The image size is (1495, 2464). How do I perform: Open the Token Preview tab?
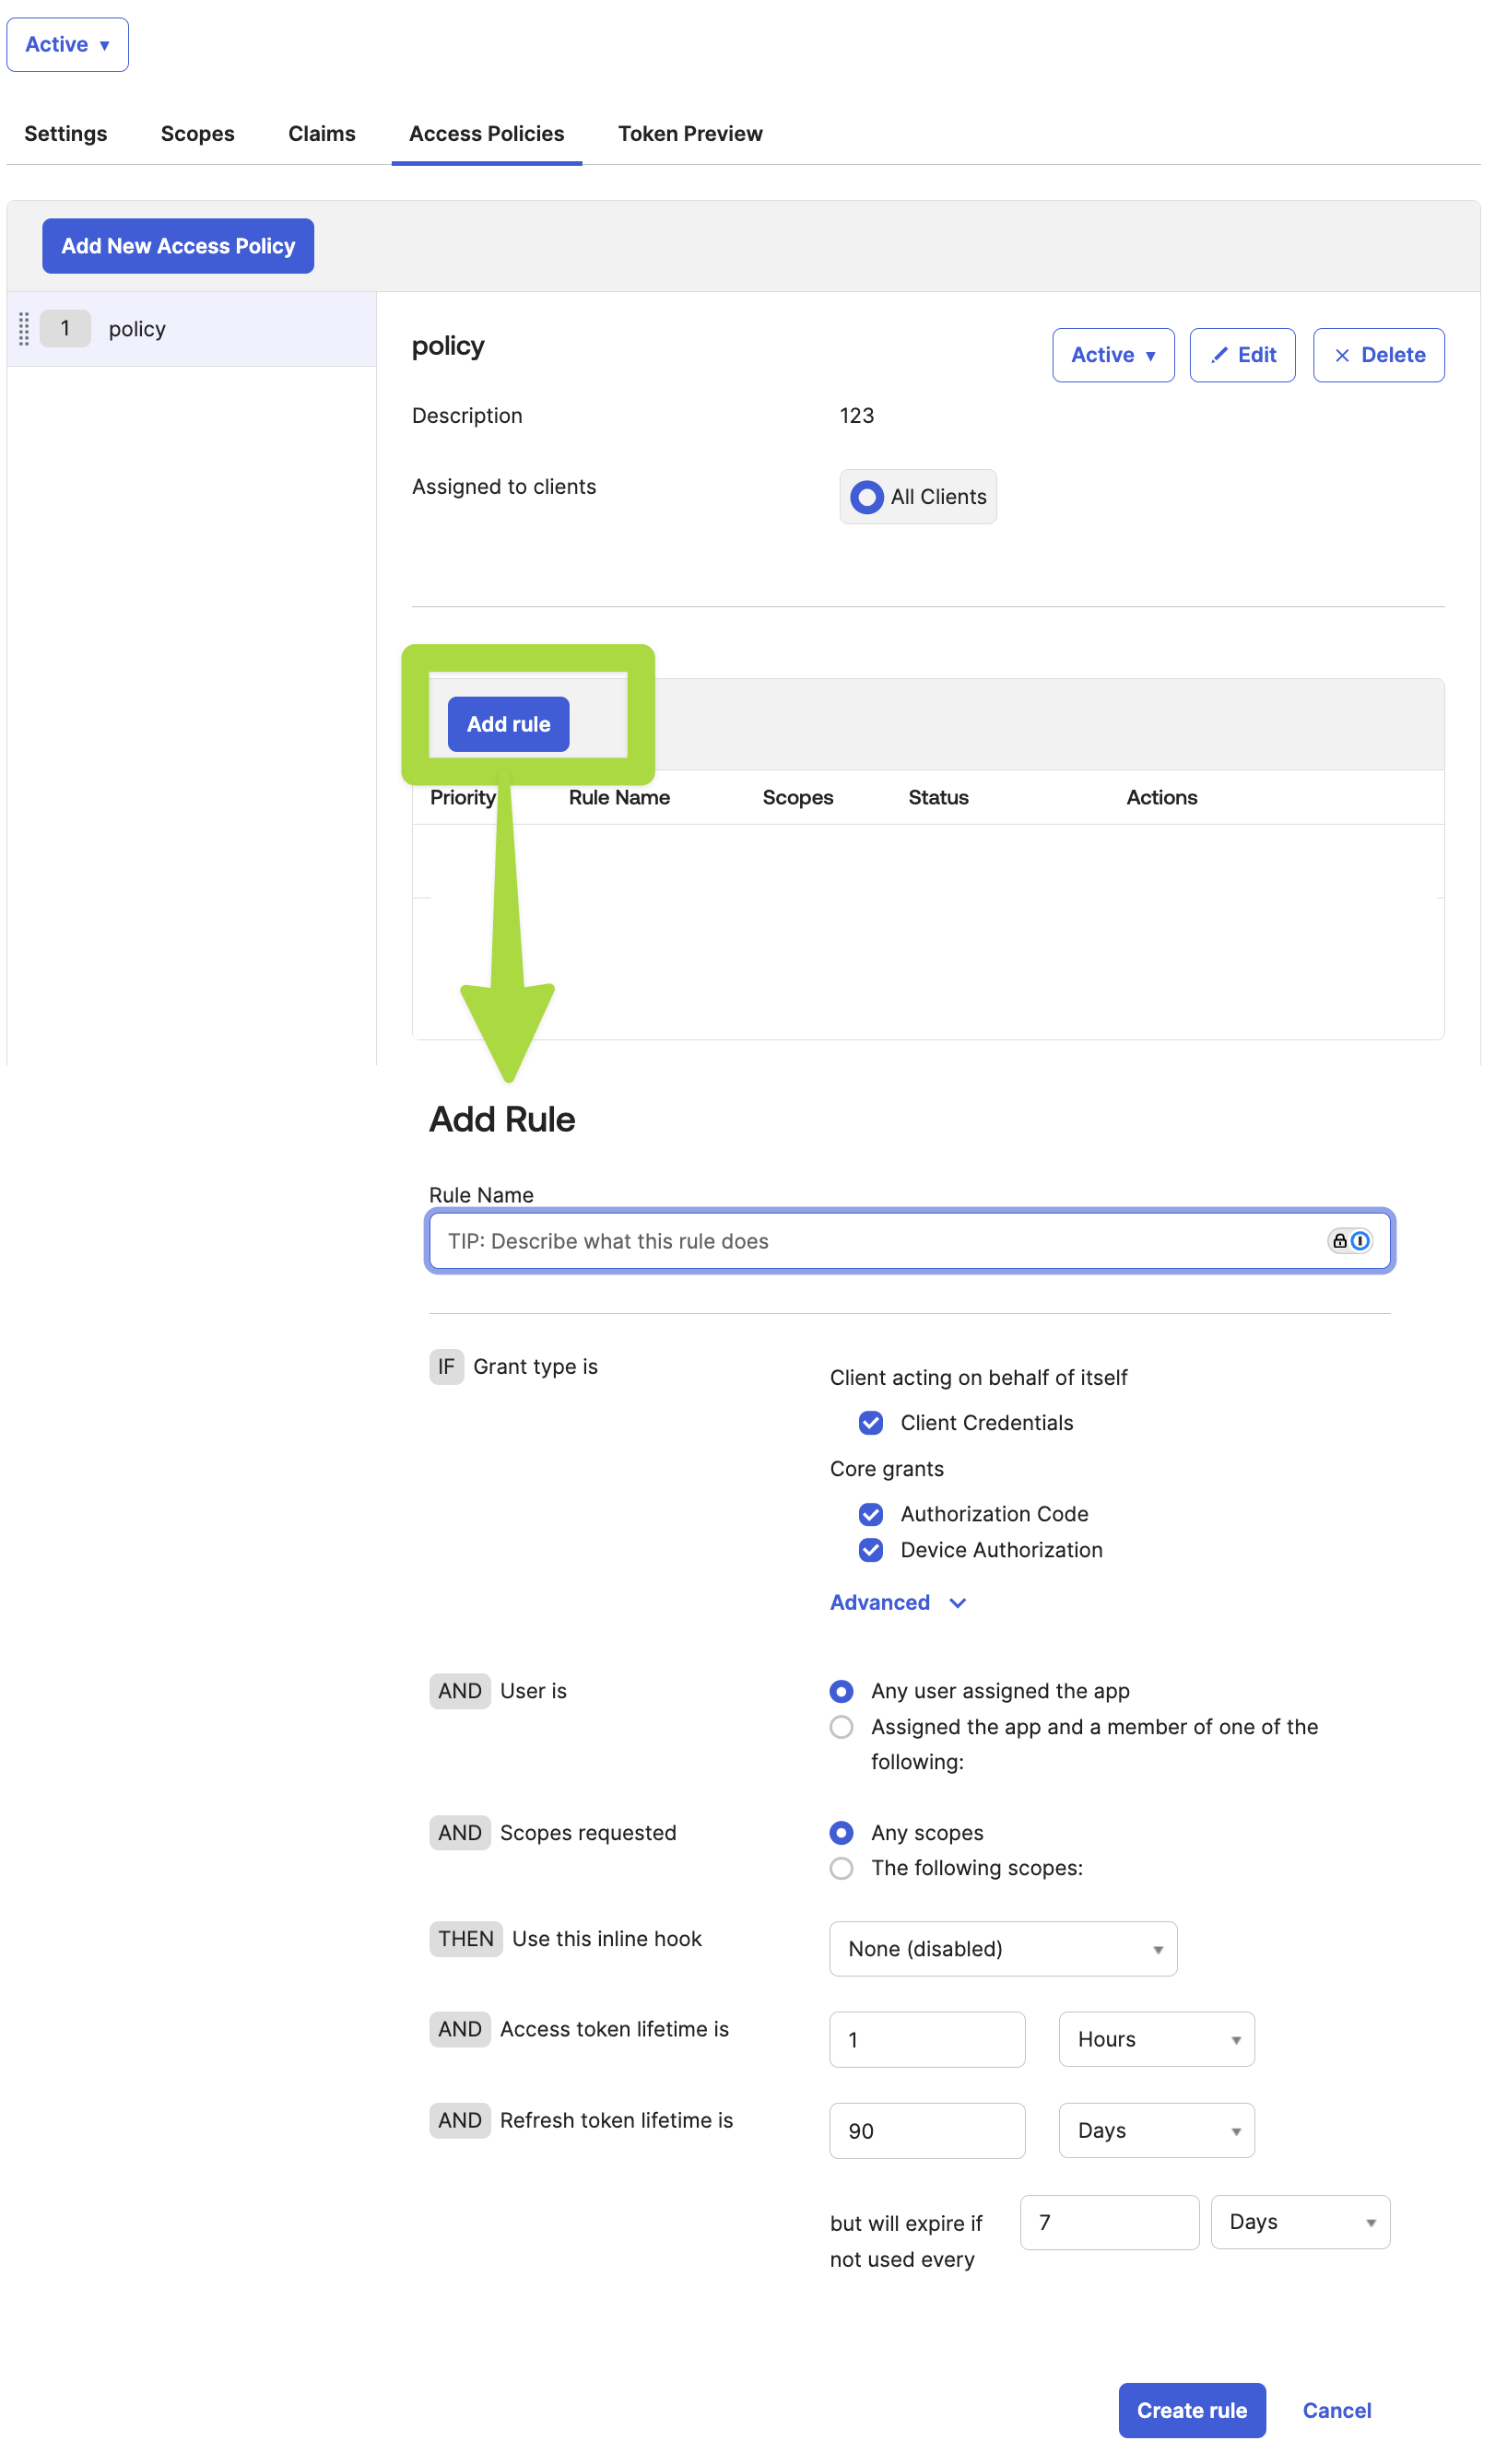[x=690, y=134]
